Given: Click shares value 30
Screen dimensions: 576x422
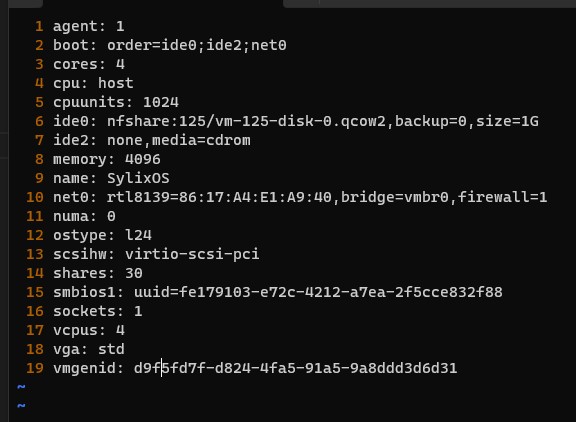Looking at the screenshot, I should tap(134, 273).
